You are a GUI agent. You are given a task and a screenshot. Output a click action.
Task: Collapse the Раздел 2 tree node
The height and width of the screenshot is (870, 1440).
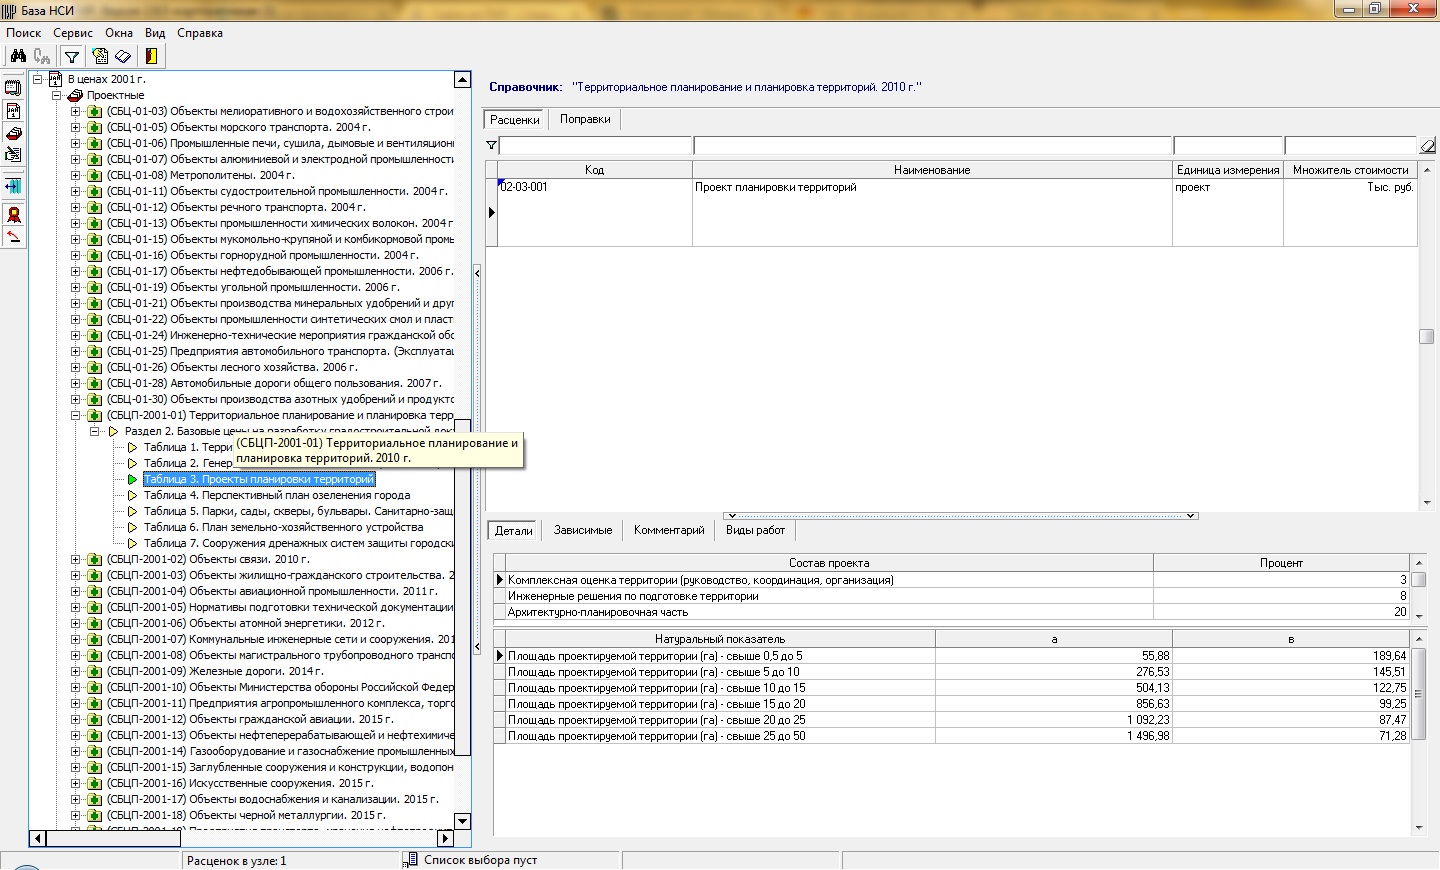point(95,431)
